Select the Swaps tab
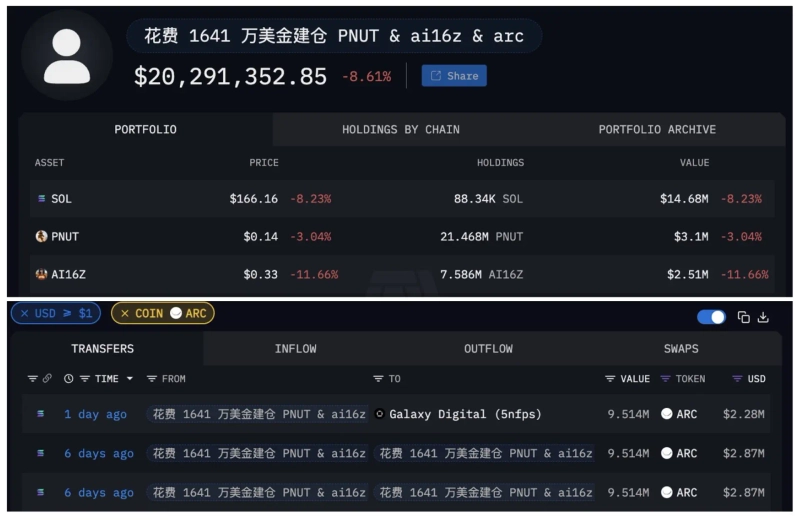 (x=681, y=349)
